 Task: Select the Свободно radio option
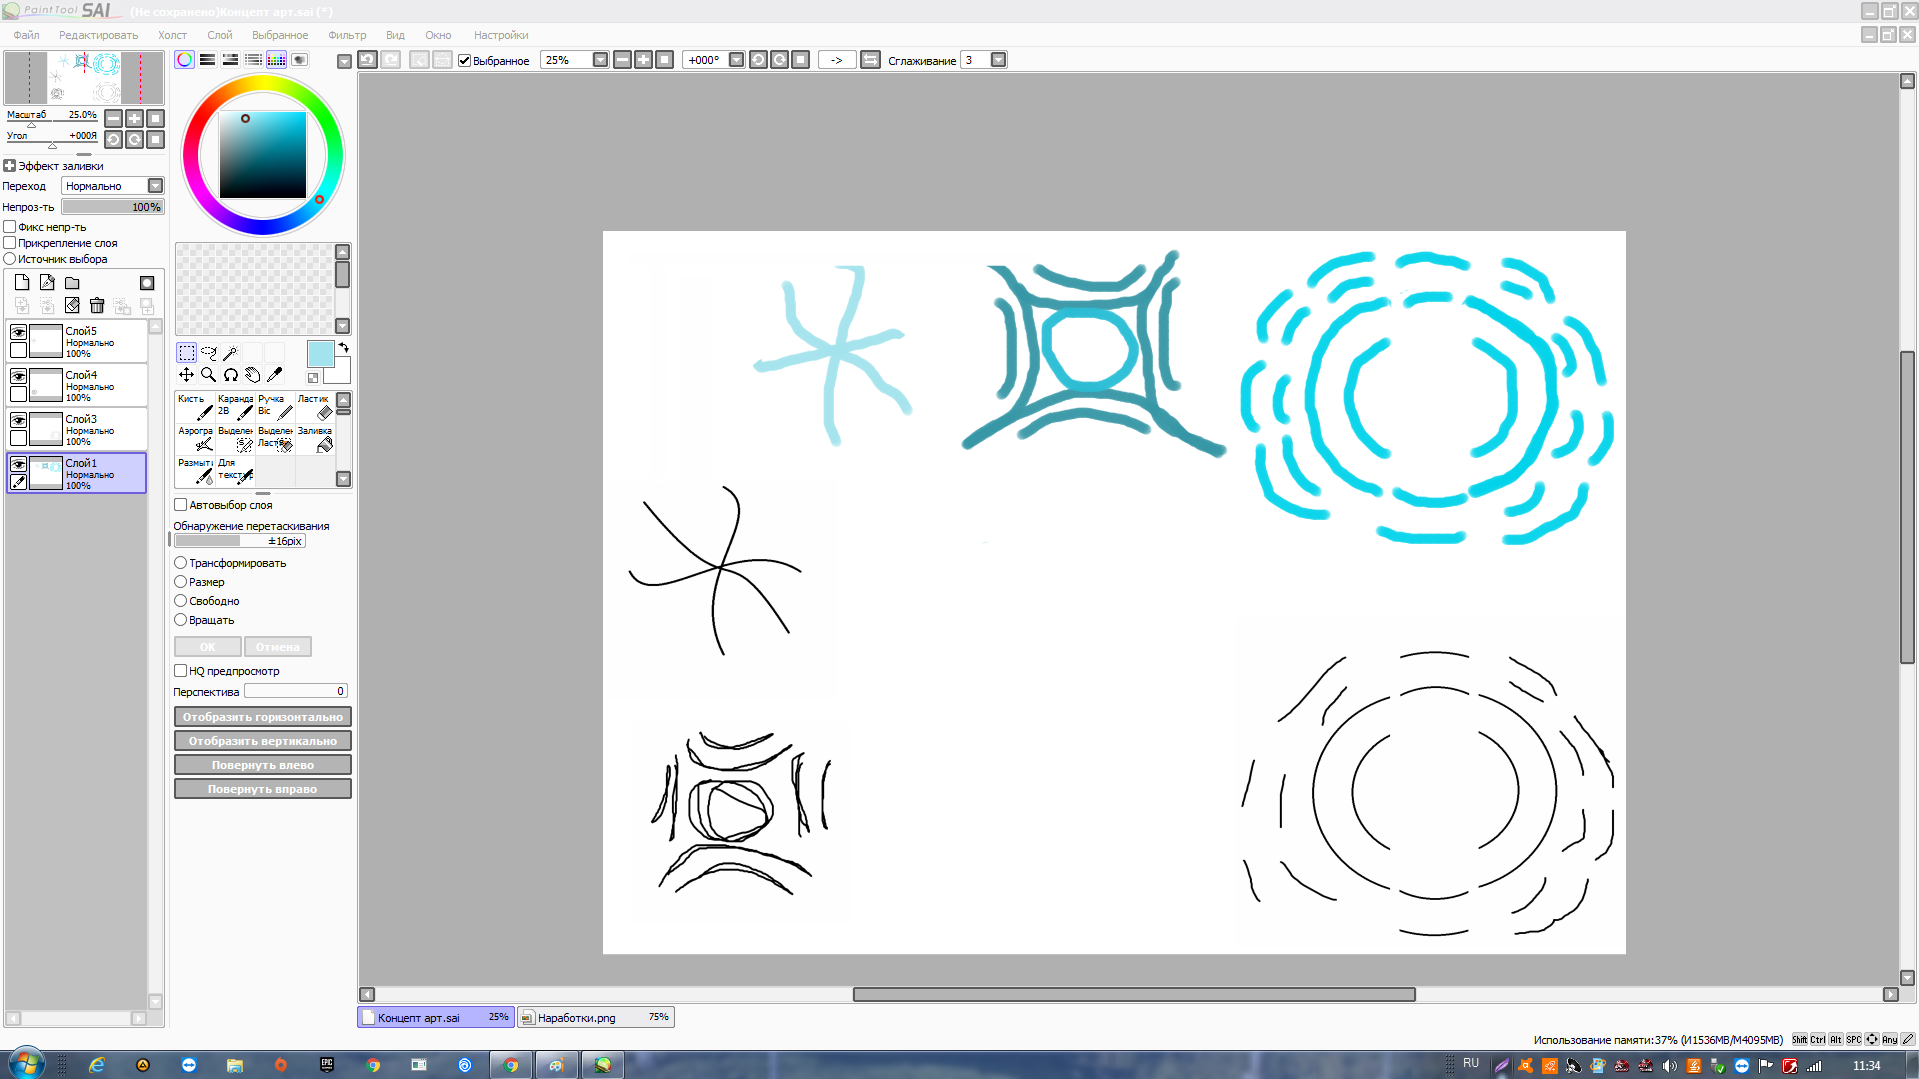181,601
